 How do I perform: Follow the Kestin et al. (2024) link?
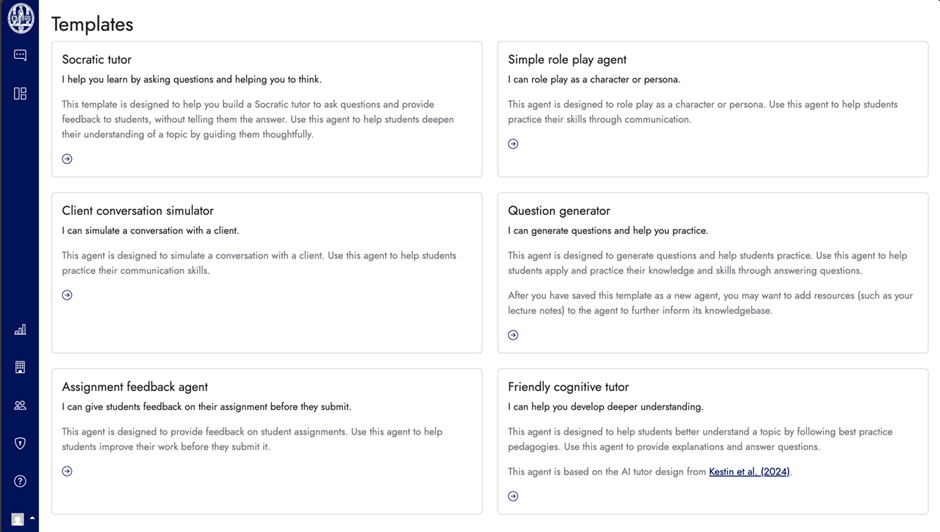click(749, 472)
